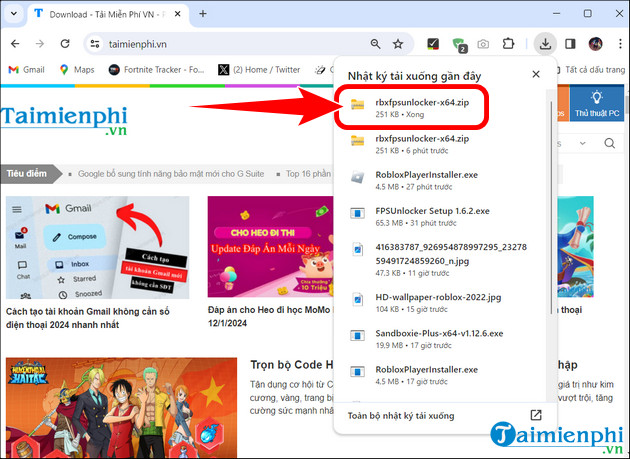The height and width of the screenshot is (459, 630).
Task: Open the tab search dropdown arrow
Action: tap(13, 14)
